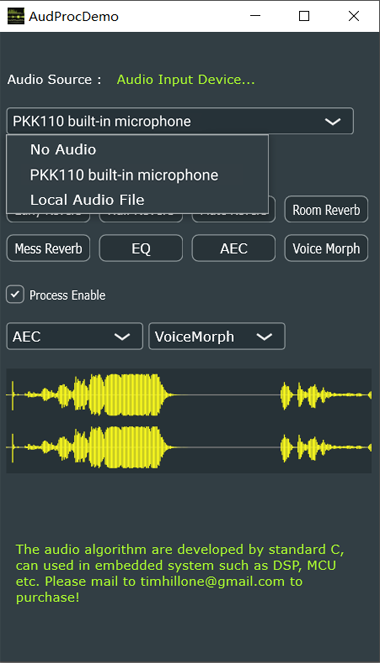Close the AudProcDemo window
The image size is (380, 663).
[354, 16]
